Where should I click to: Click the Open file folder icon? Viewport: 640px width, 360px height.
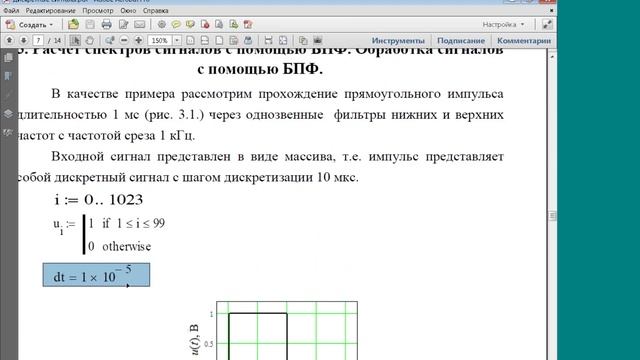click(x=73, y=24)
